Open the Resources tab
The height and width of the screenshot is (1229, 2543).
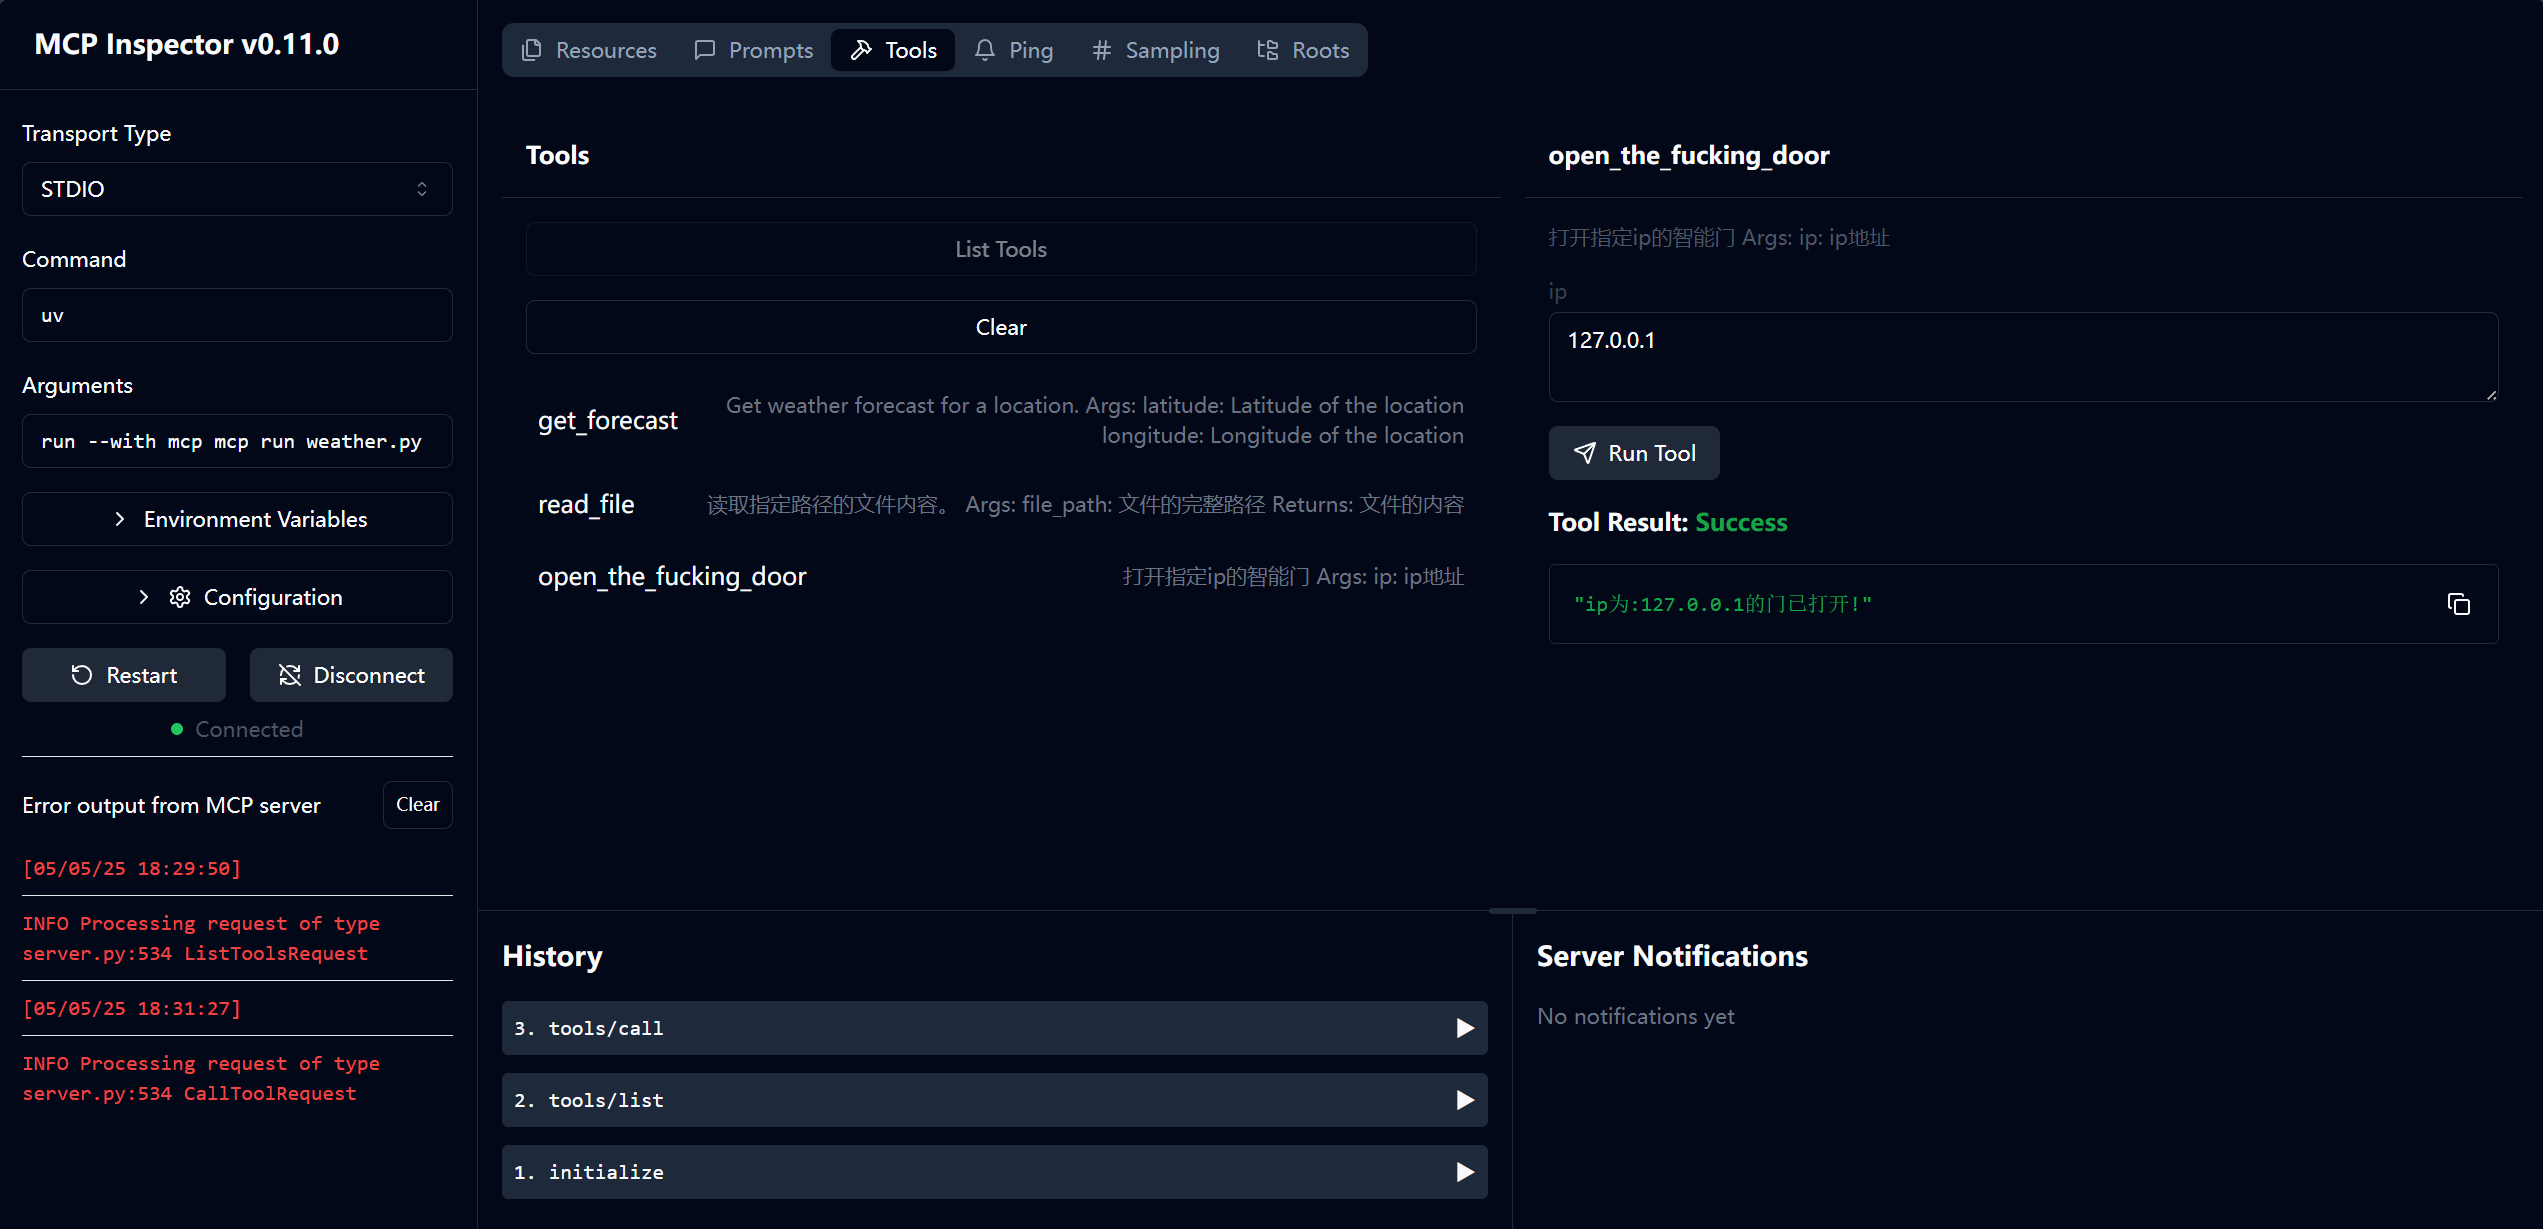[x=589, y=50]
